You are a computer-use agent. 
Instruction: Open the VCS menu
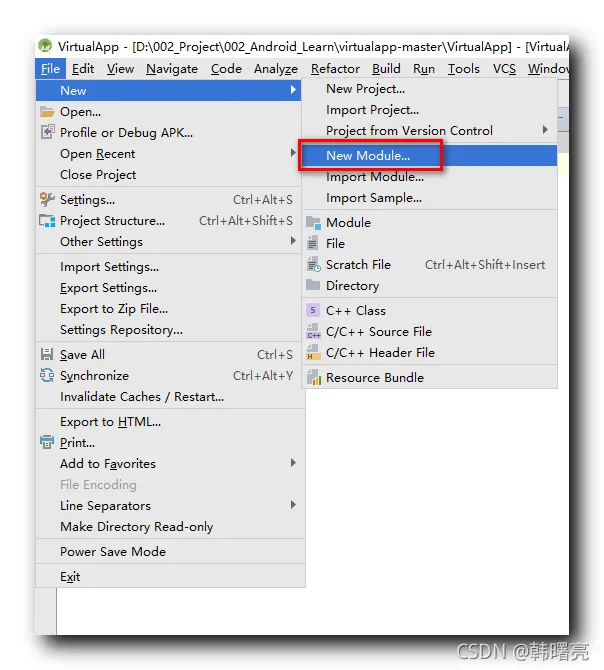pyautogui.click(x=504, y=69)
